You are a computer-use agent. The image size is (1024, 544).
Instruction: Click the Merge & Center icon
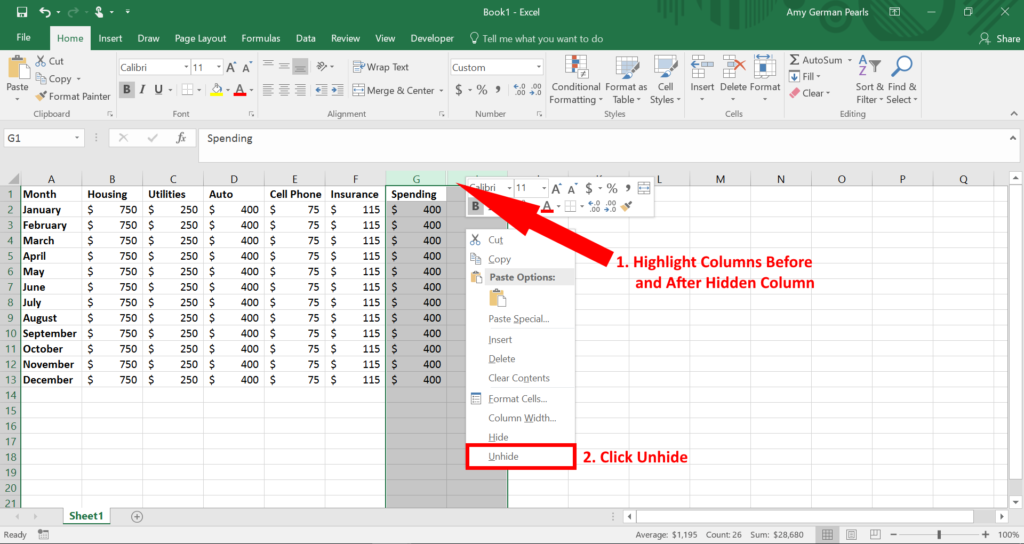359,90
